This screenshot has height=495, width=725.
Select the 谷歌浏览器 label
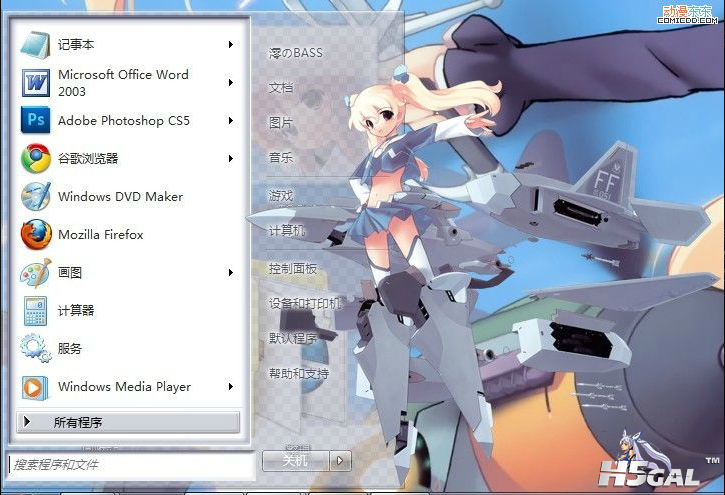[x=88, y=159]
